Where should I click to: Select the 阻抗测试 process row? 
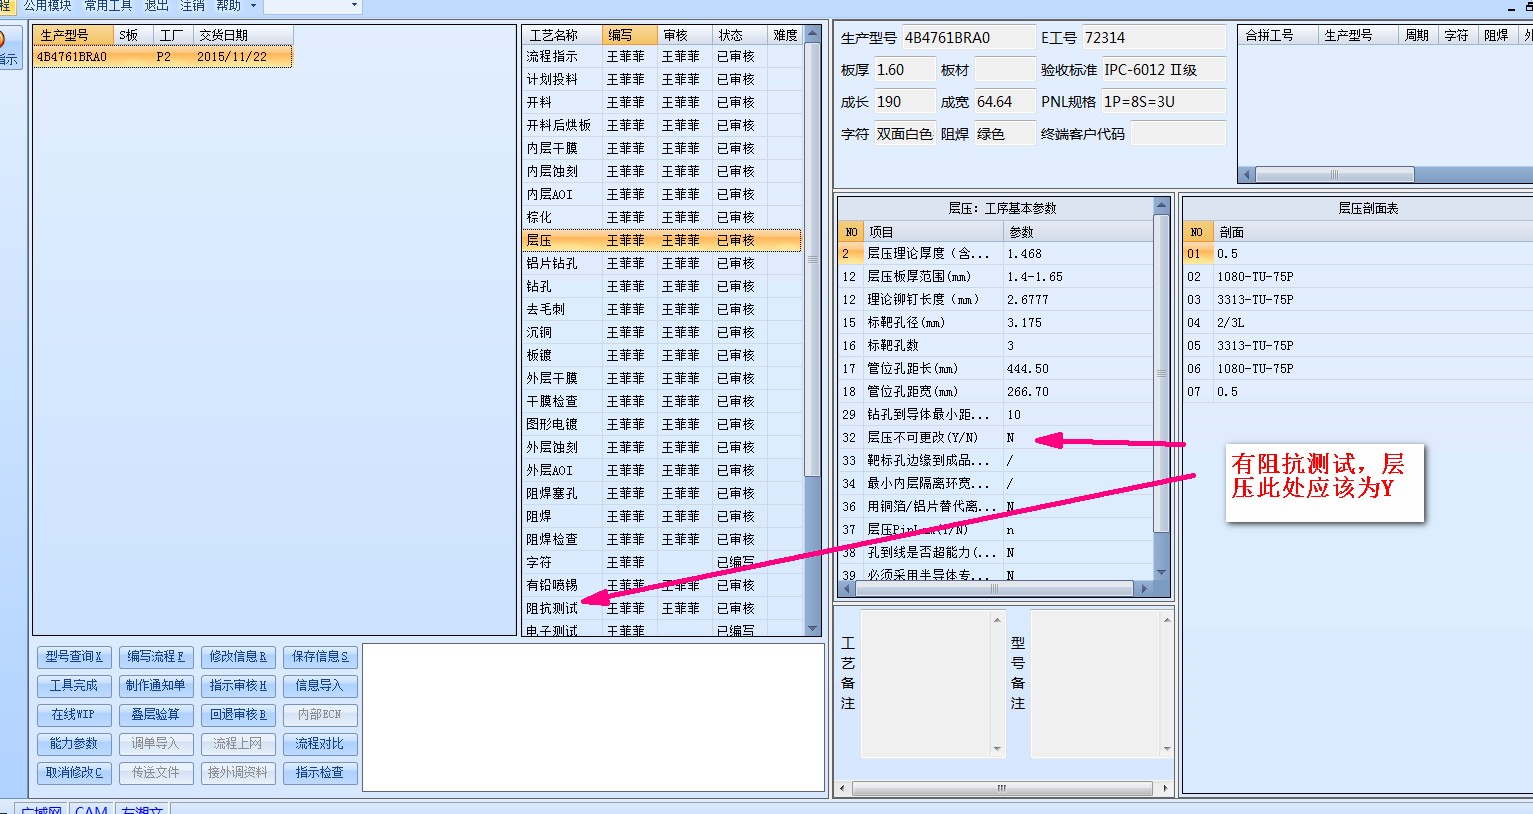(662, 608)
